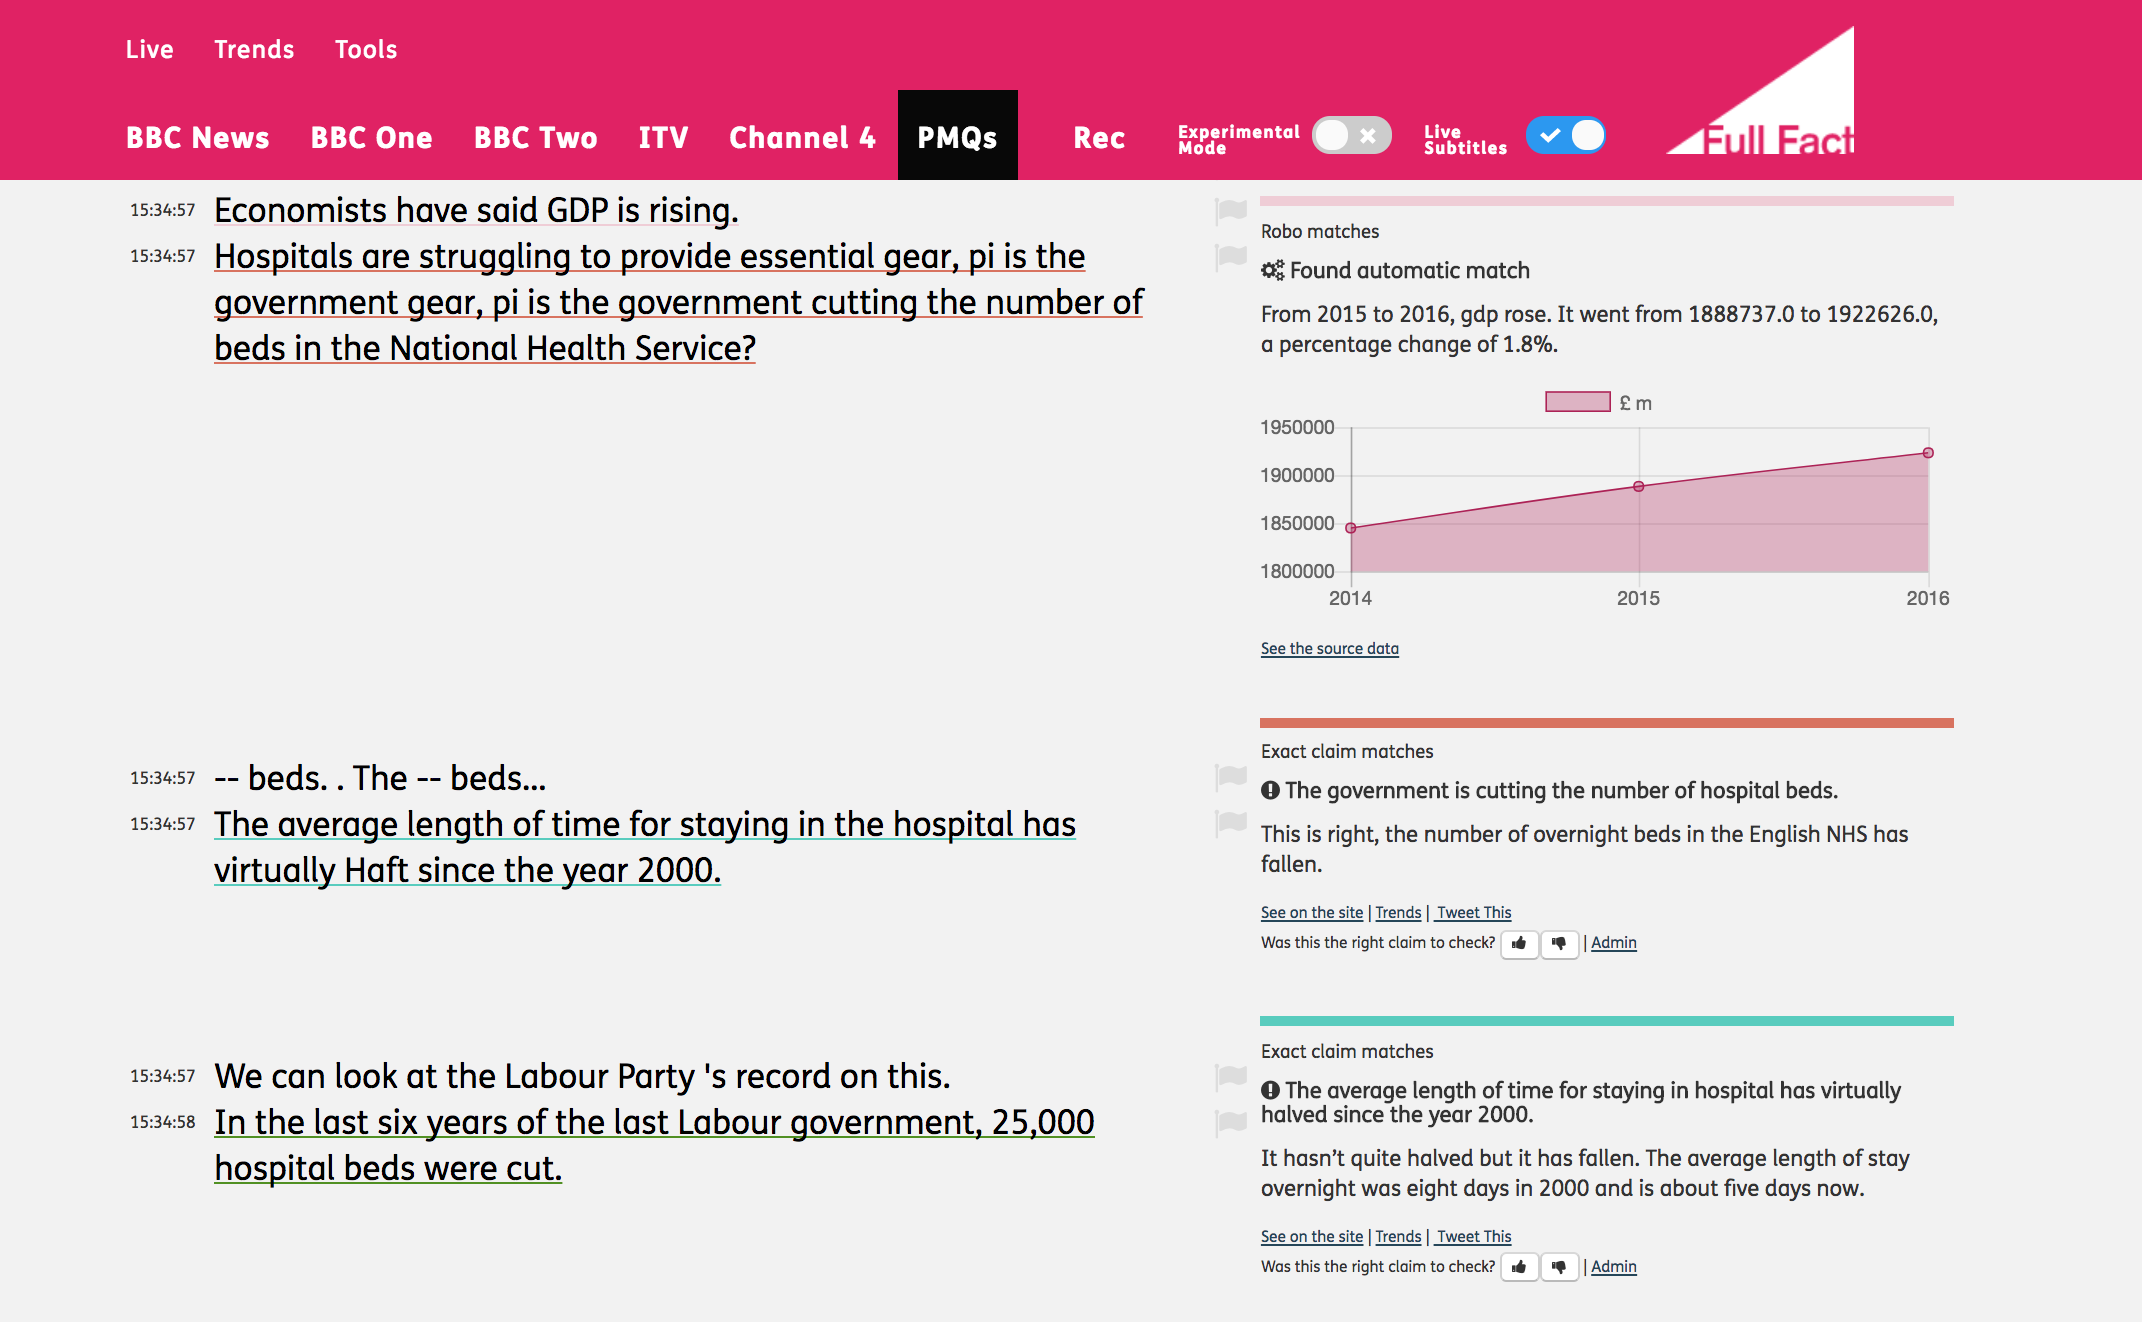Flag the 'Economists have said GDP' sentence

click(x=1231, y=210)
